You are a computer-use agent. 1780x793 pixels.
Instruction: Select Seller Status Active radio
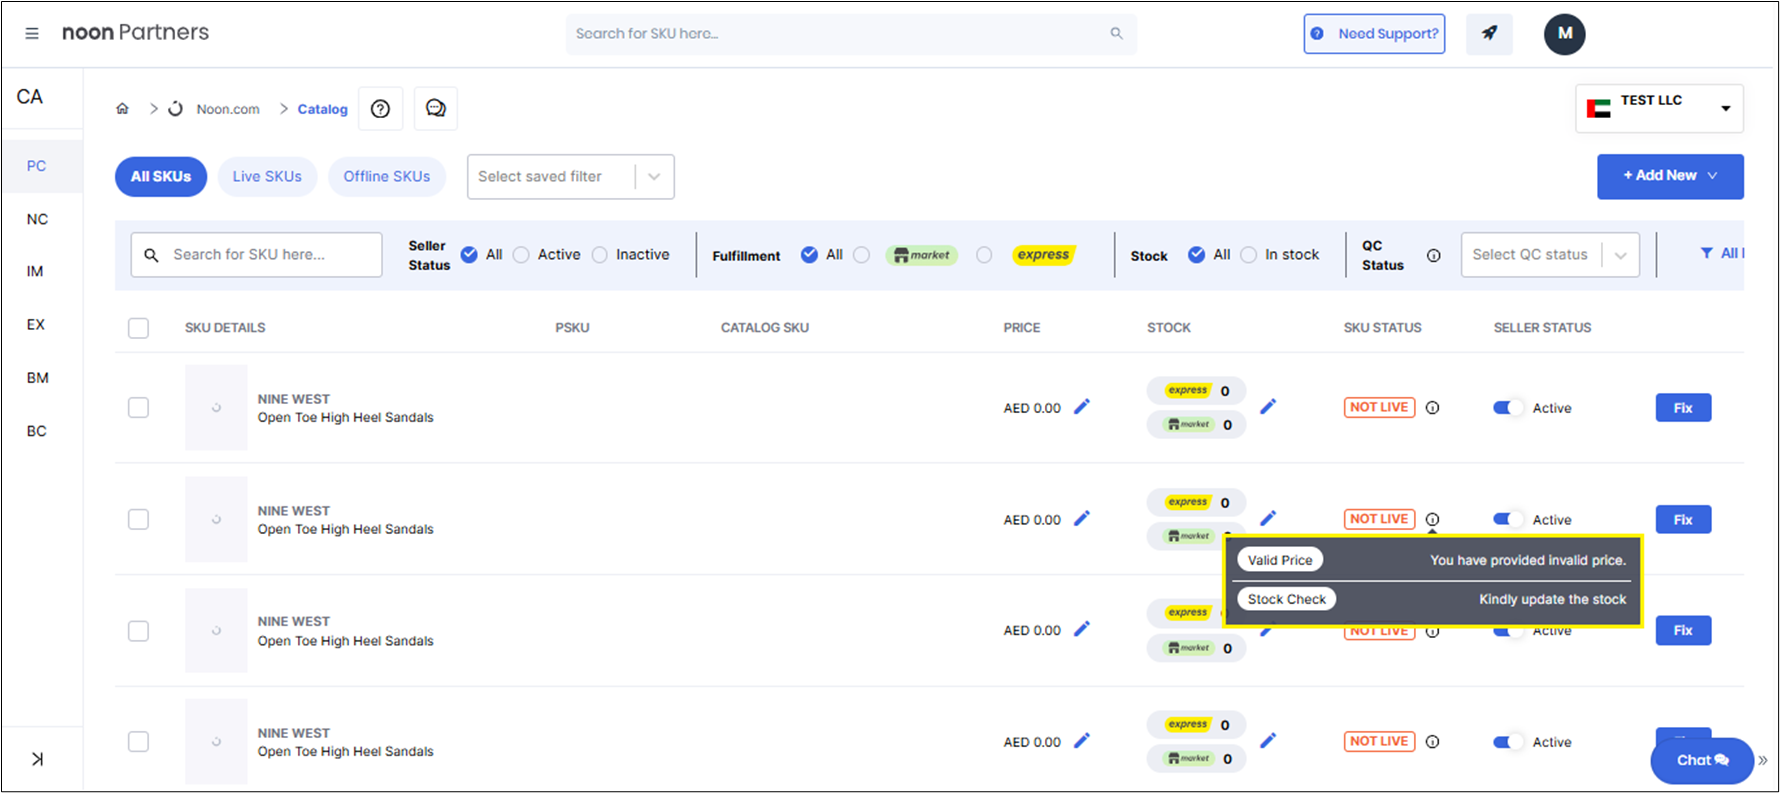[x=521, y=255]
